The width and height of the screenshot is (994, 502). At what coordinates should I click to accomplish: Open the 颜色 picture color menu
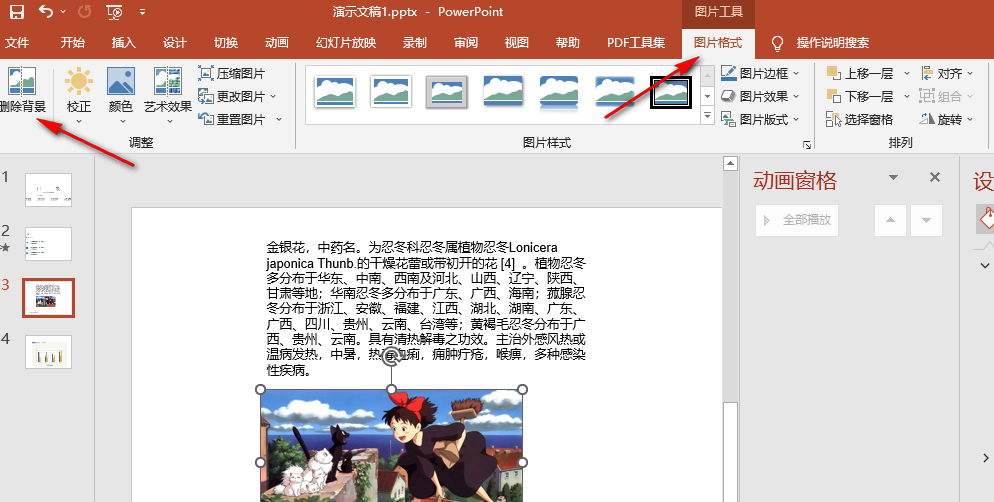click(x=120, y=96)
